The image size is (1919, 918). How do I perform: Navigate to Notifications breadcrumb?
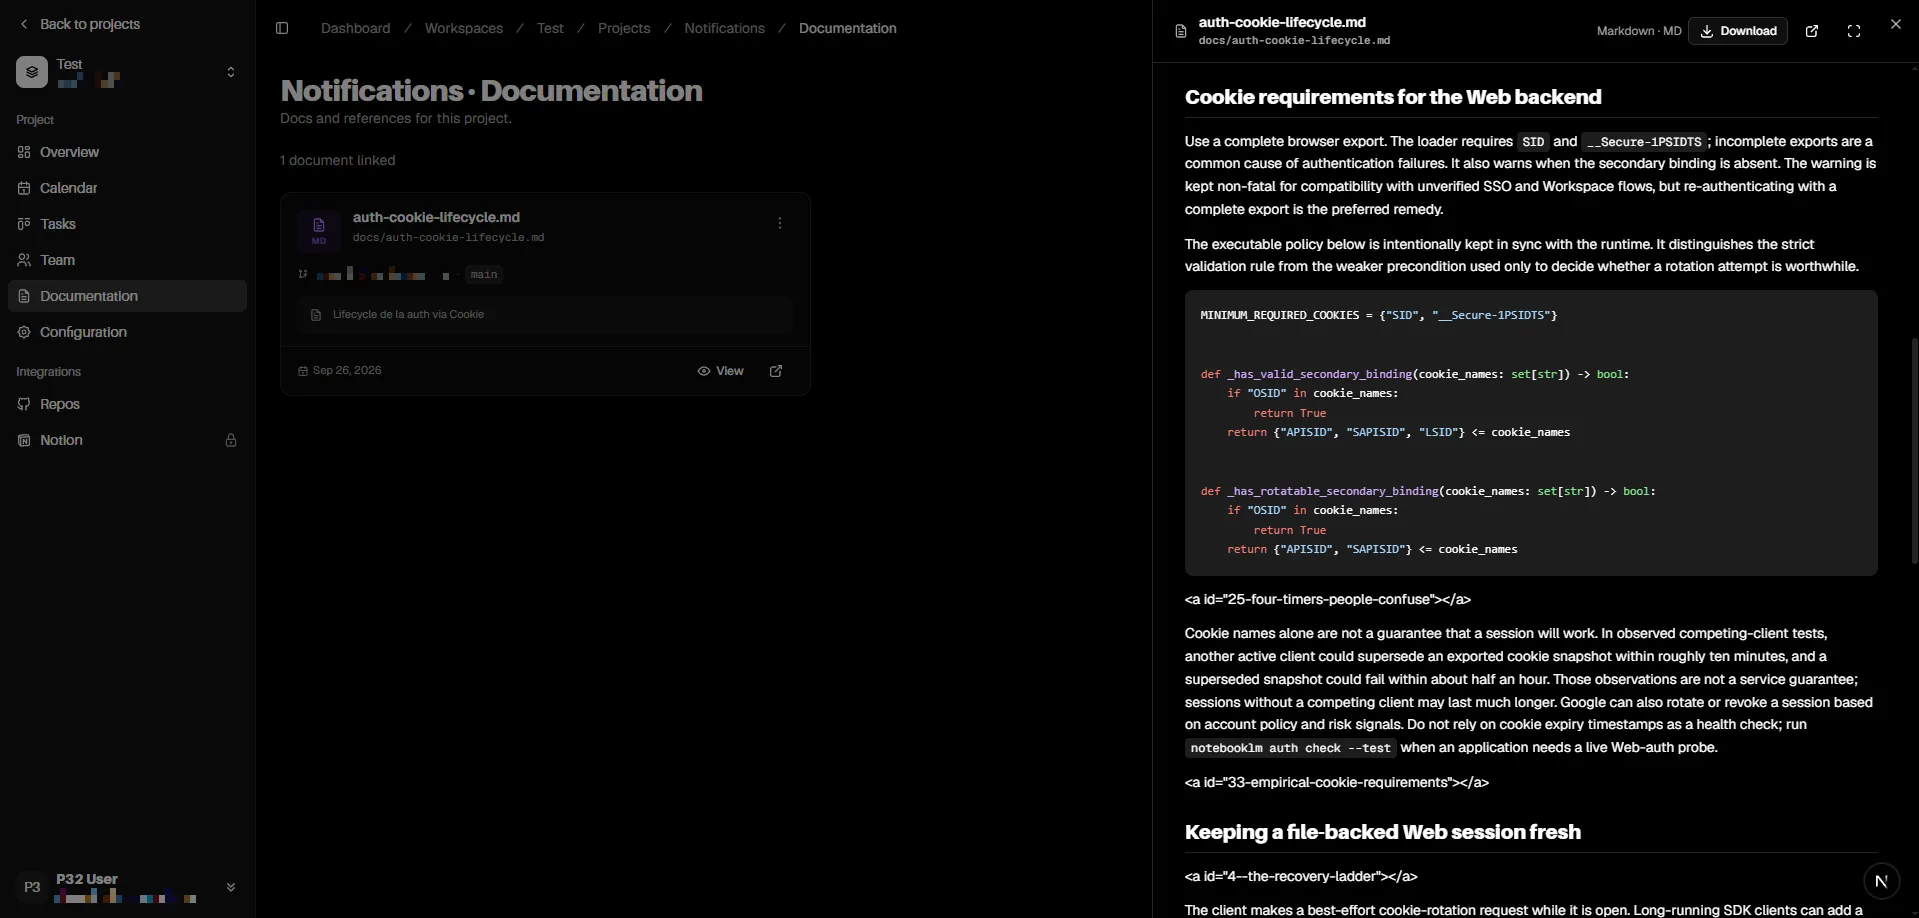[725, 28]
